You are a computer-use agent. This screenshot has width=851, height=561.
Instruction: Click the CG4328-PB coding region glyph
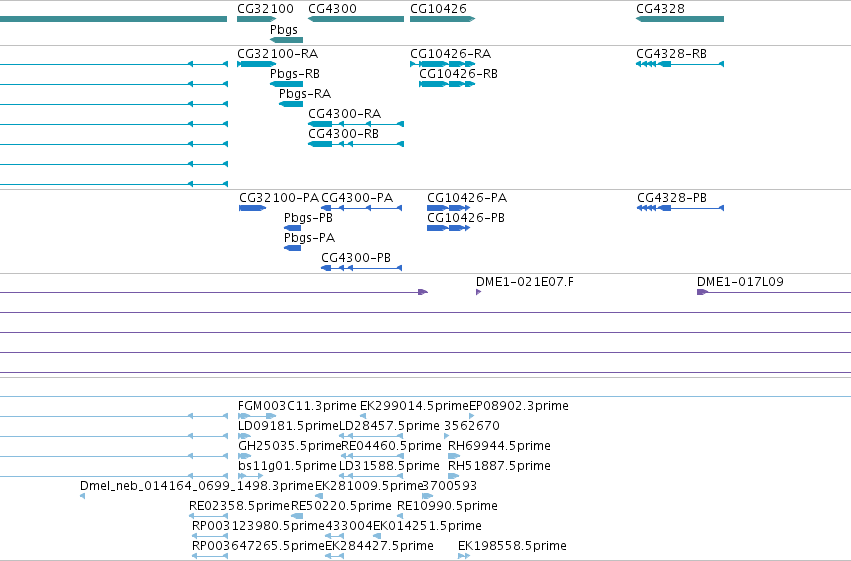680,208
